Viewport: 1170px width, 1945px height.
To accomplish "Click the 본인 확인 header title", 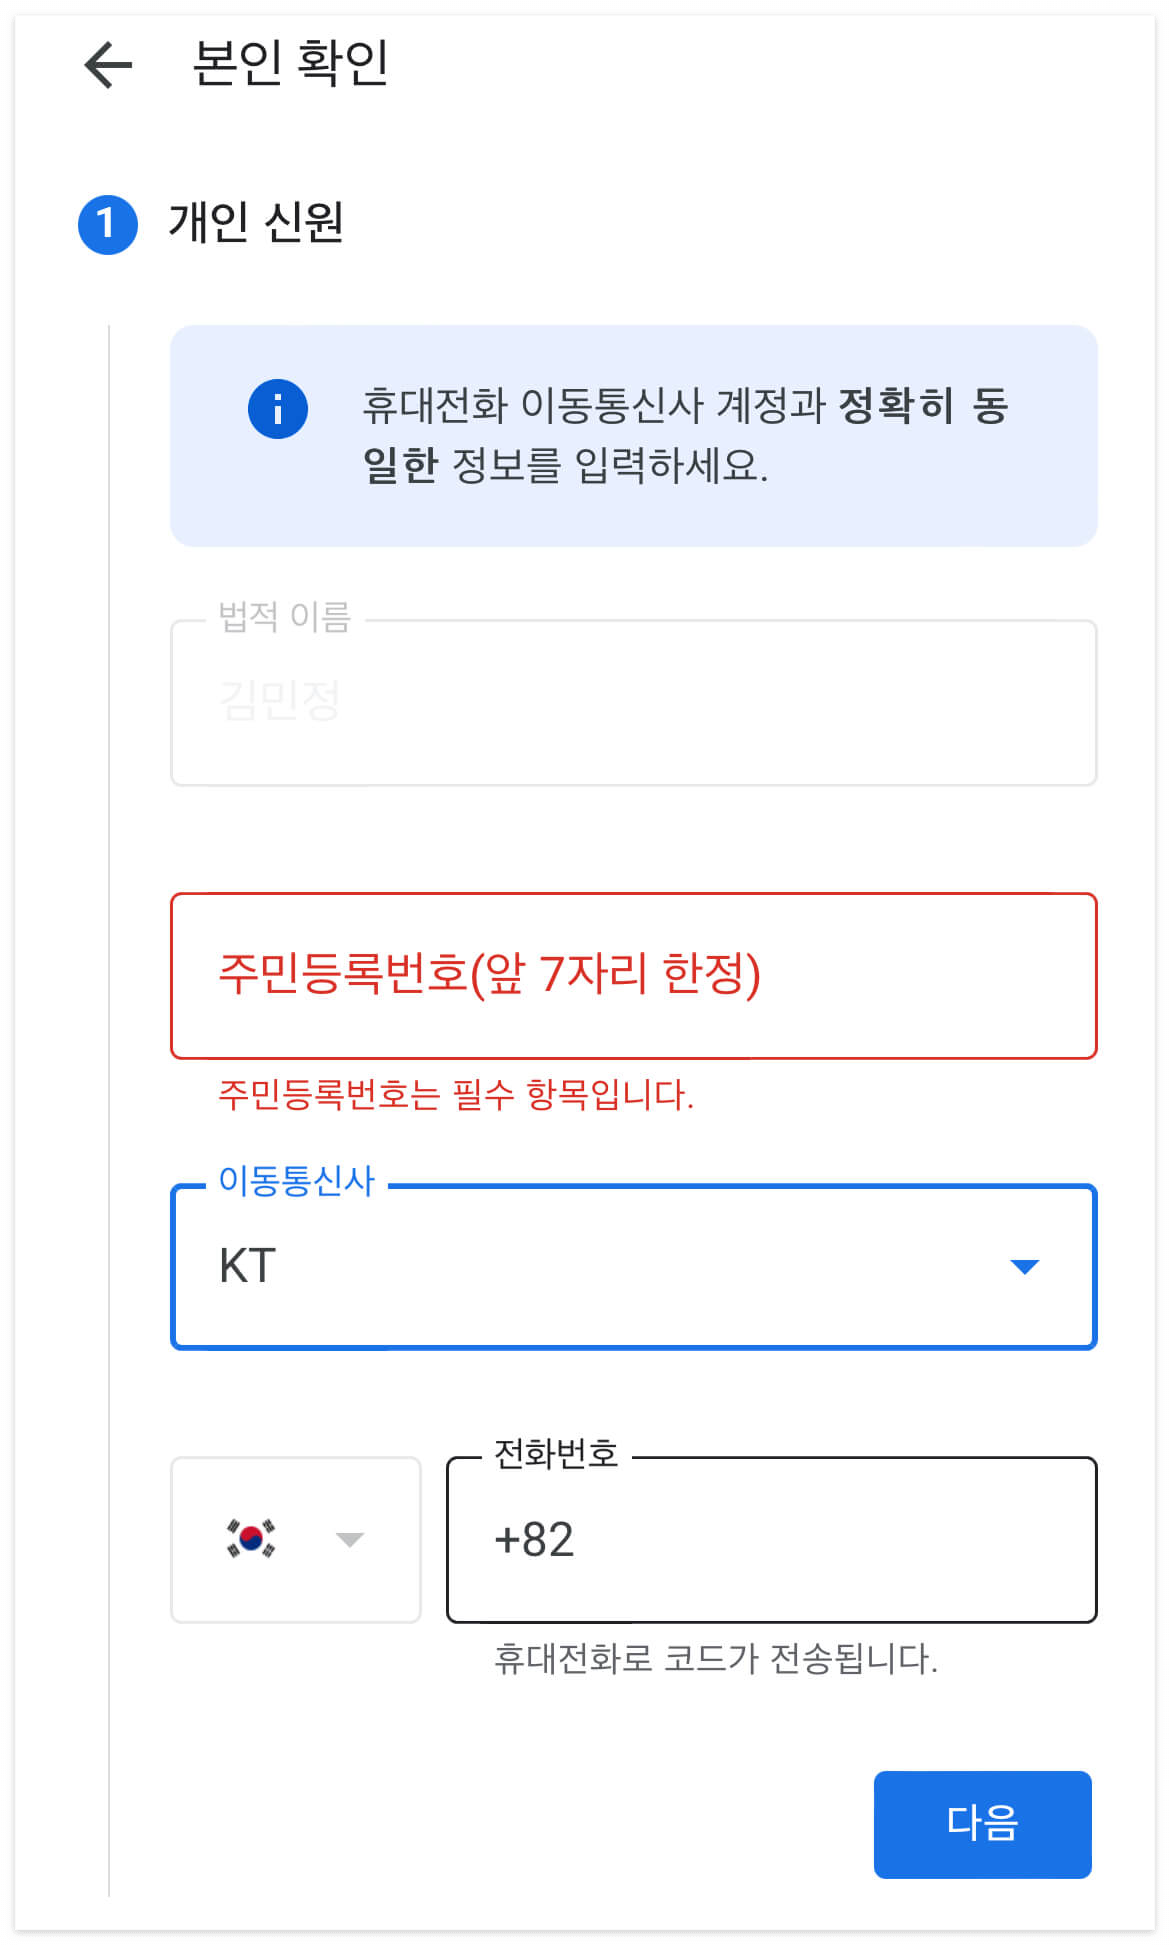I will click(283, 60).
